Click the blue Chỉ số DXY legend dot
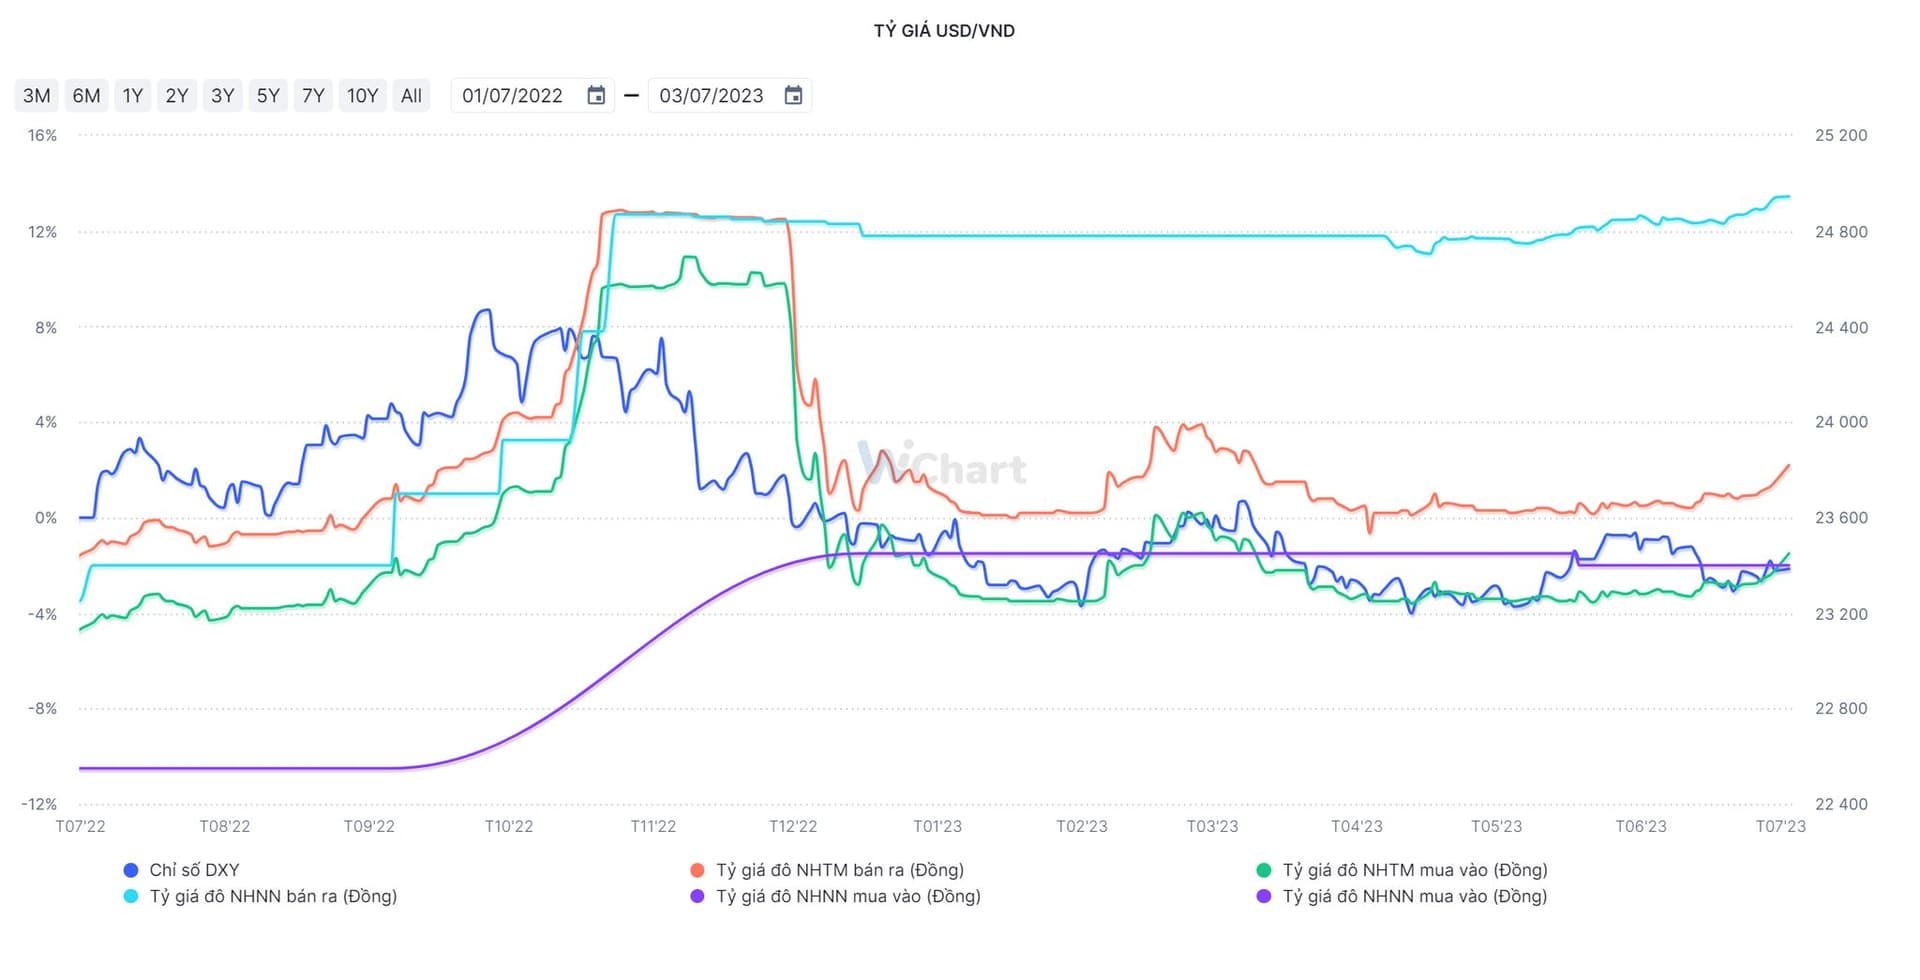 point(131,870)
